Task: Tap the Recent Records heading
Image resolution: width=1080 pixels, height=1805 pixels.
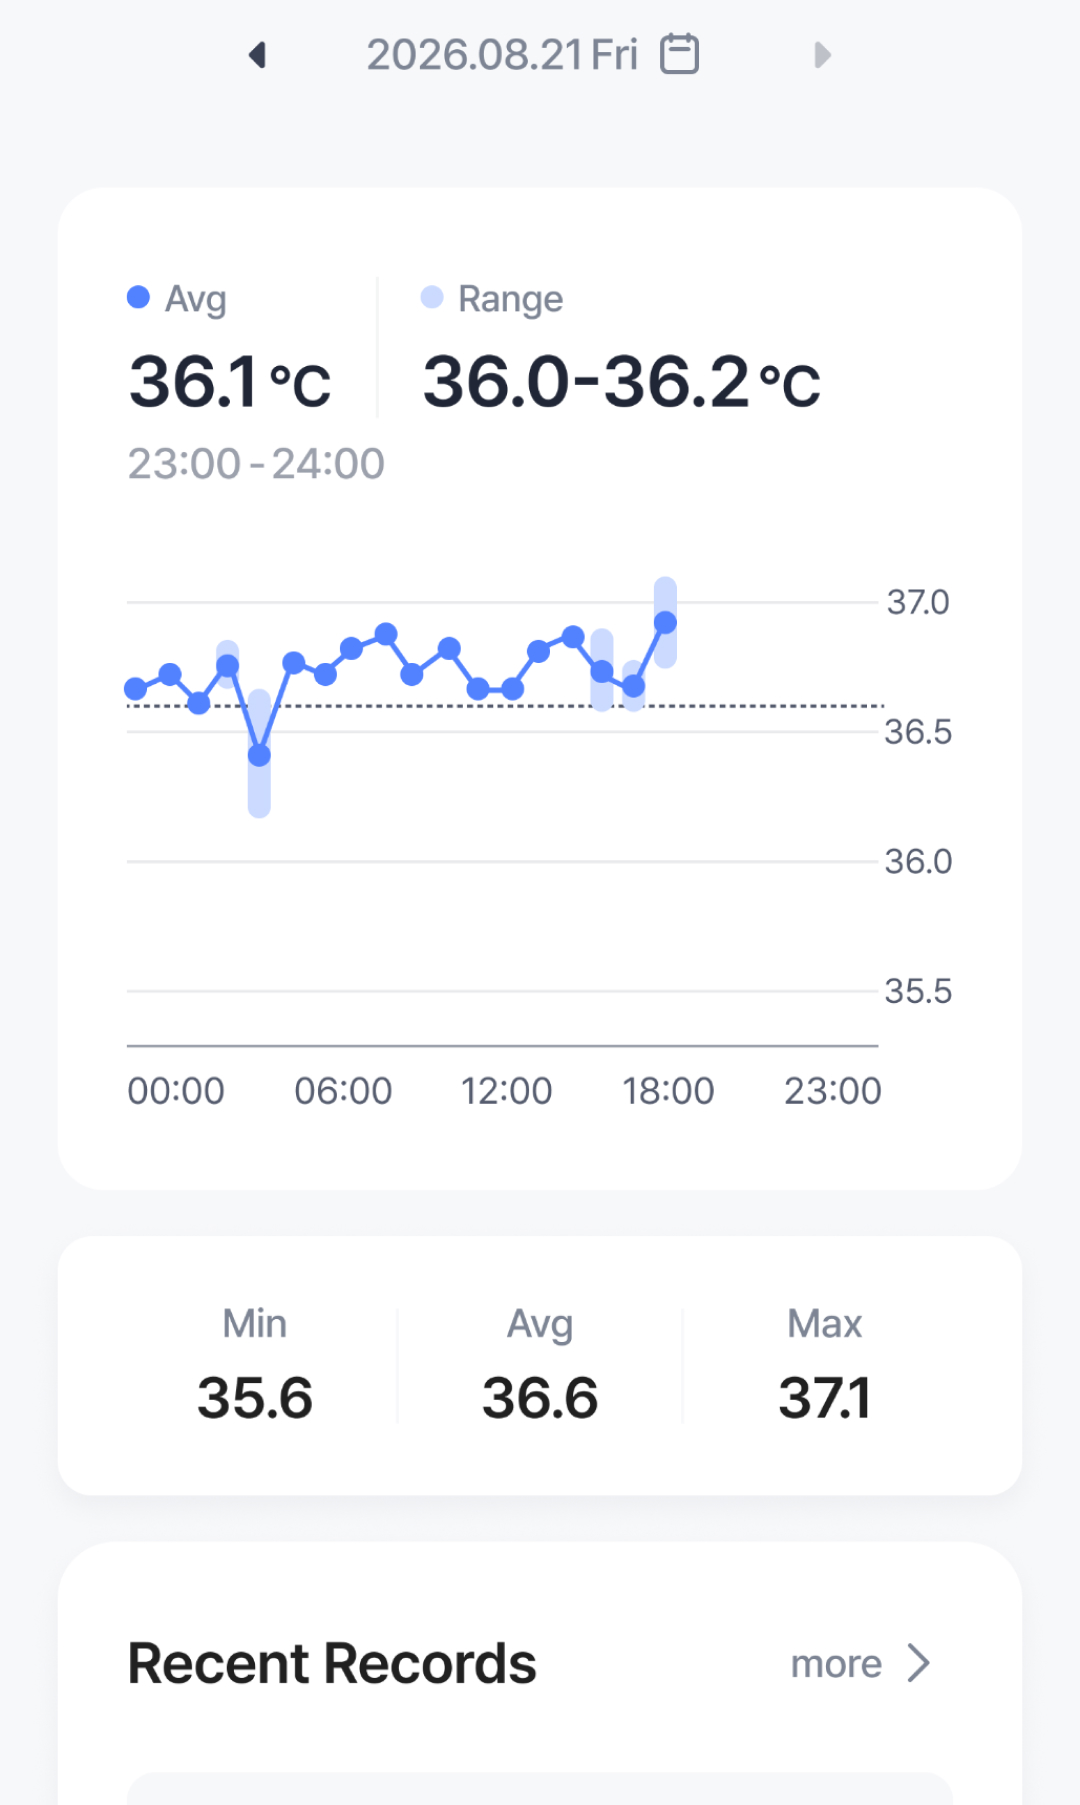Action: 332,1664
